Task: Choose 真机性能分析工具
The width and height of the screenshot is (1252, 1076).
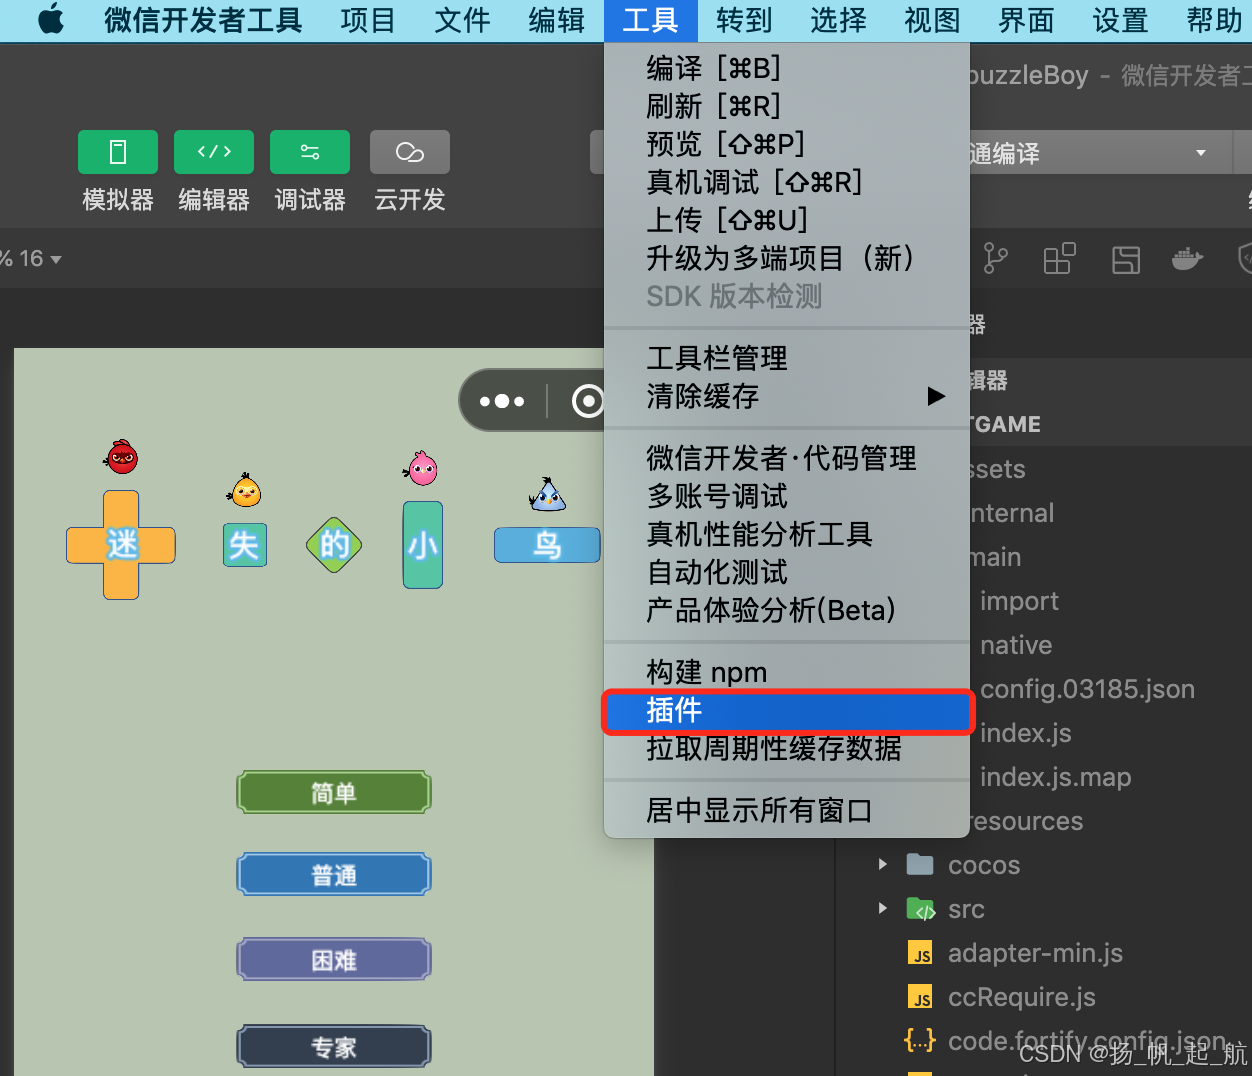Action: (787, 534)
